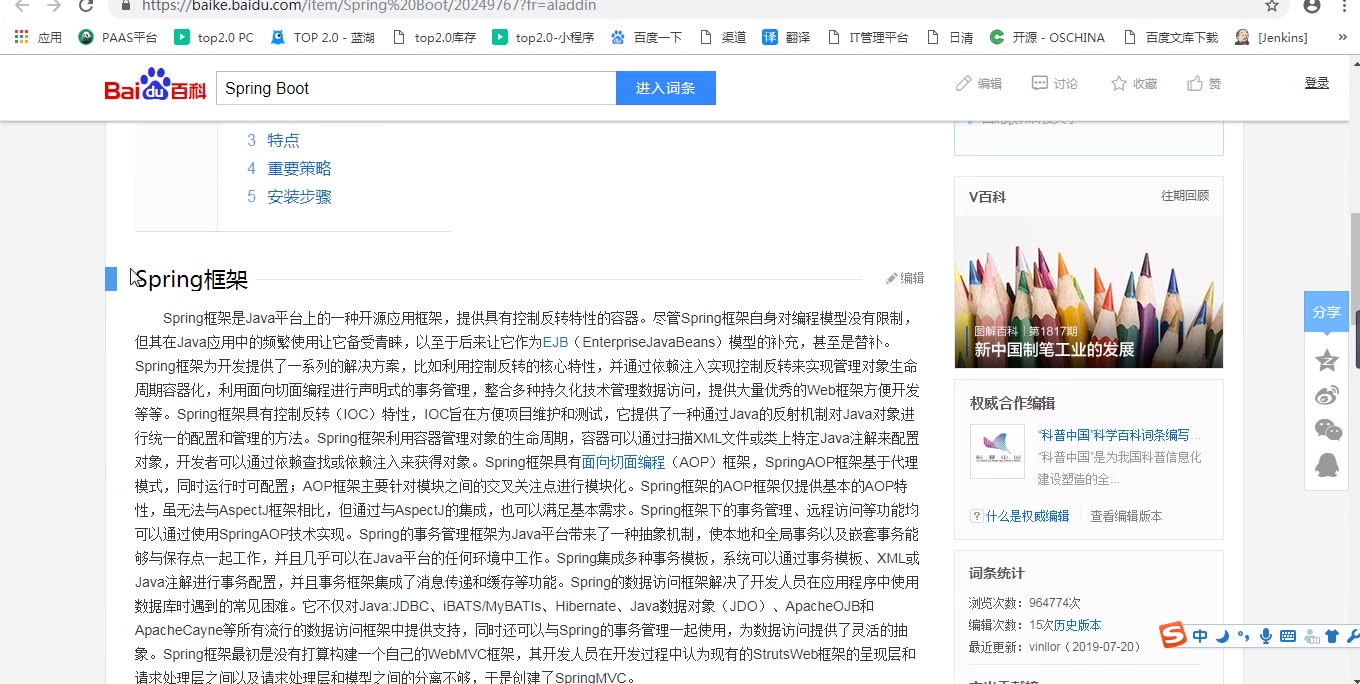The height and width of the screenshot is (684, 1360).
Task: Open 历史版本 in 词条统计
Action: [x=1077, y=625]
